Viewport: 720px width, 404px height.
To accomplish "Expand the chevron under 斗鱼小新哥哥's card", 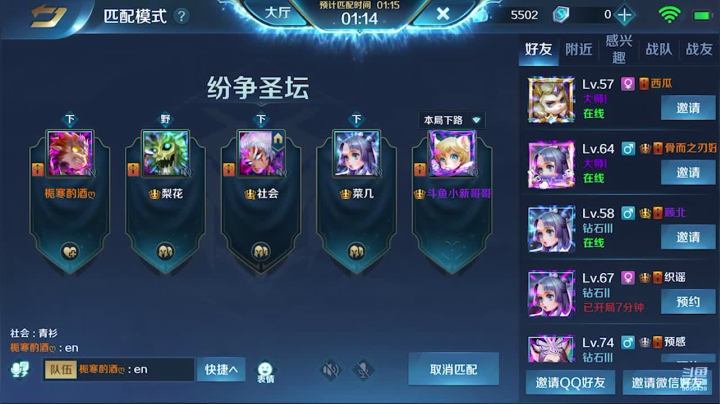I will (452, 248).
